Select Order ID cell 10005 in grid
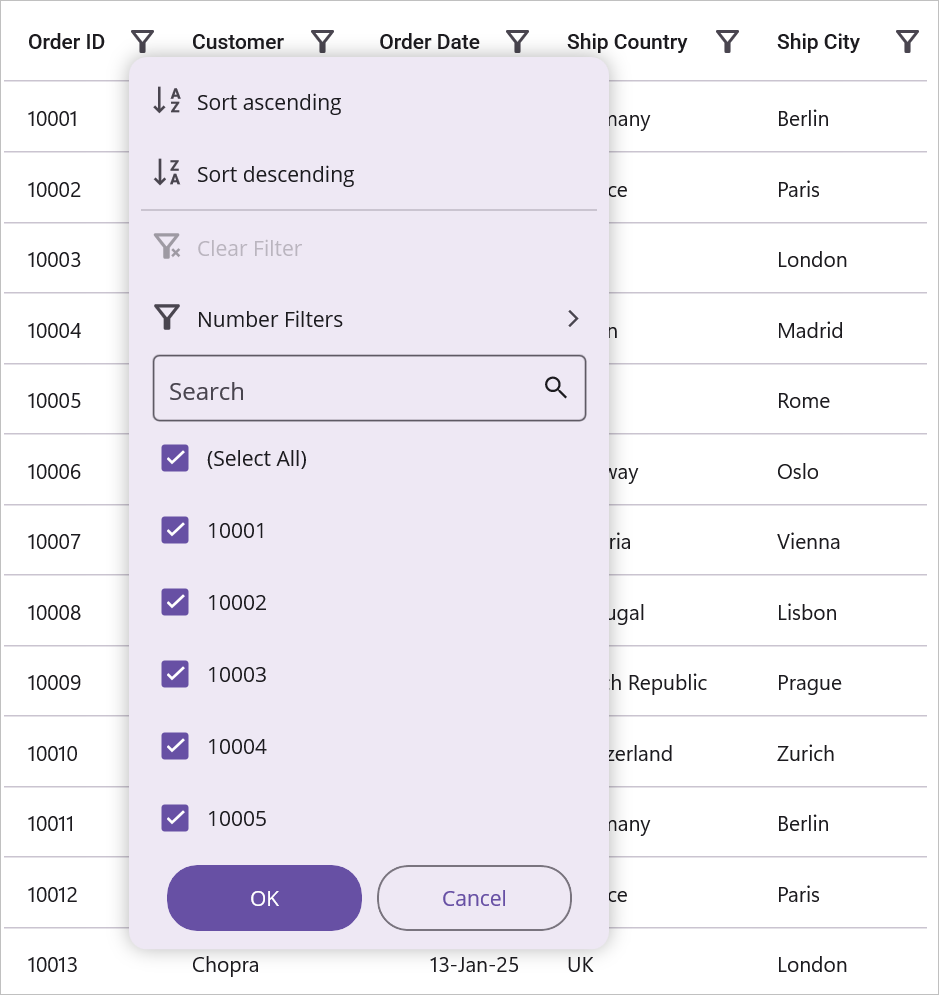 pos(54,400)
